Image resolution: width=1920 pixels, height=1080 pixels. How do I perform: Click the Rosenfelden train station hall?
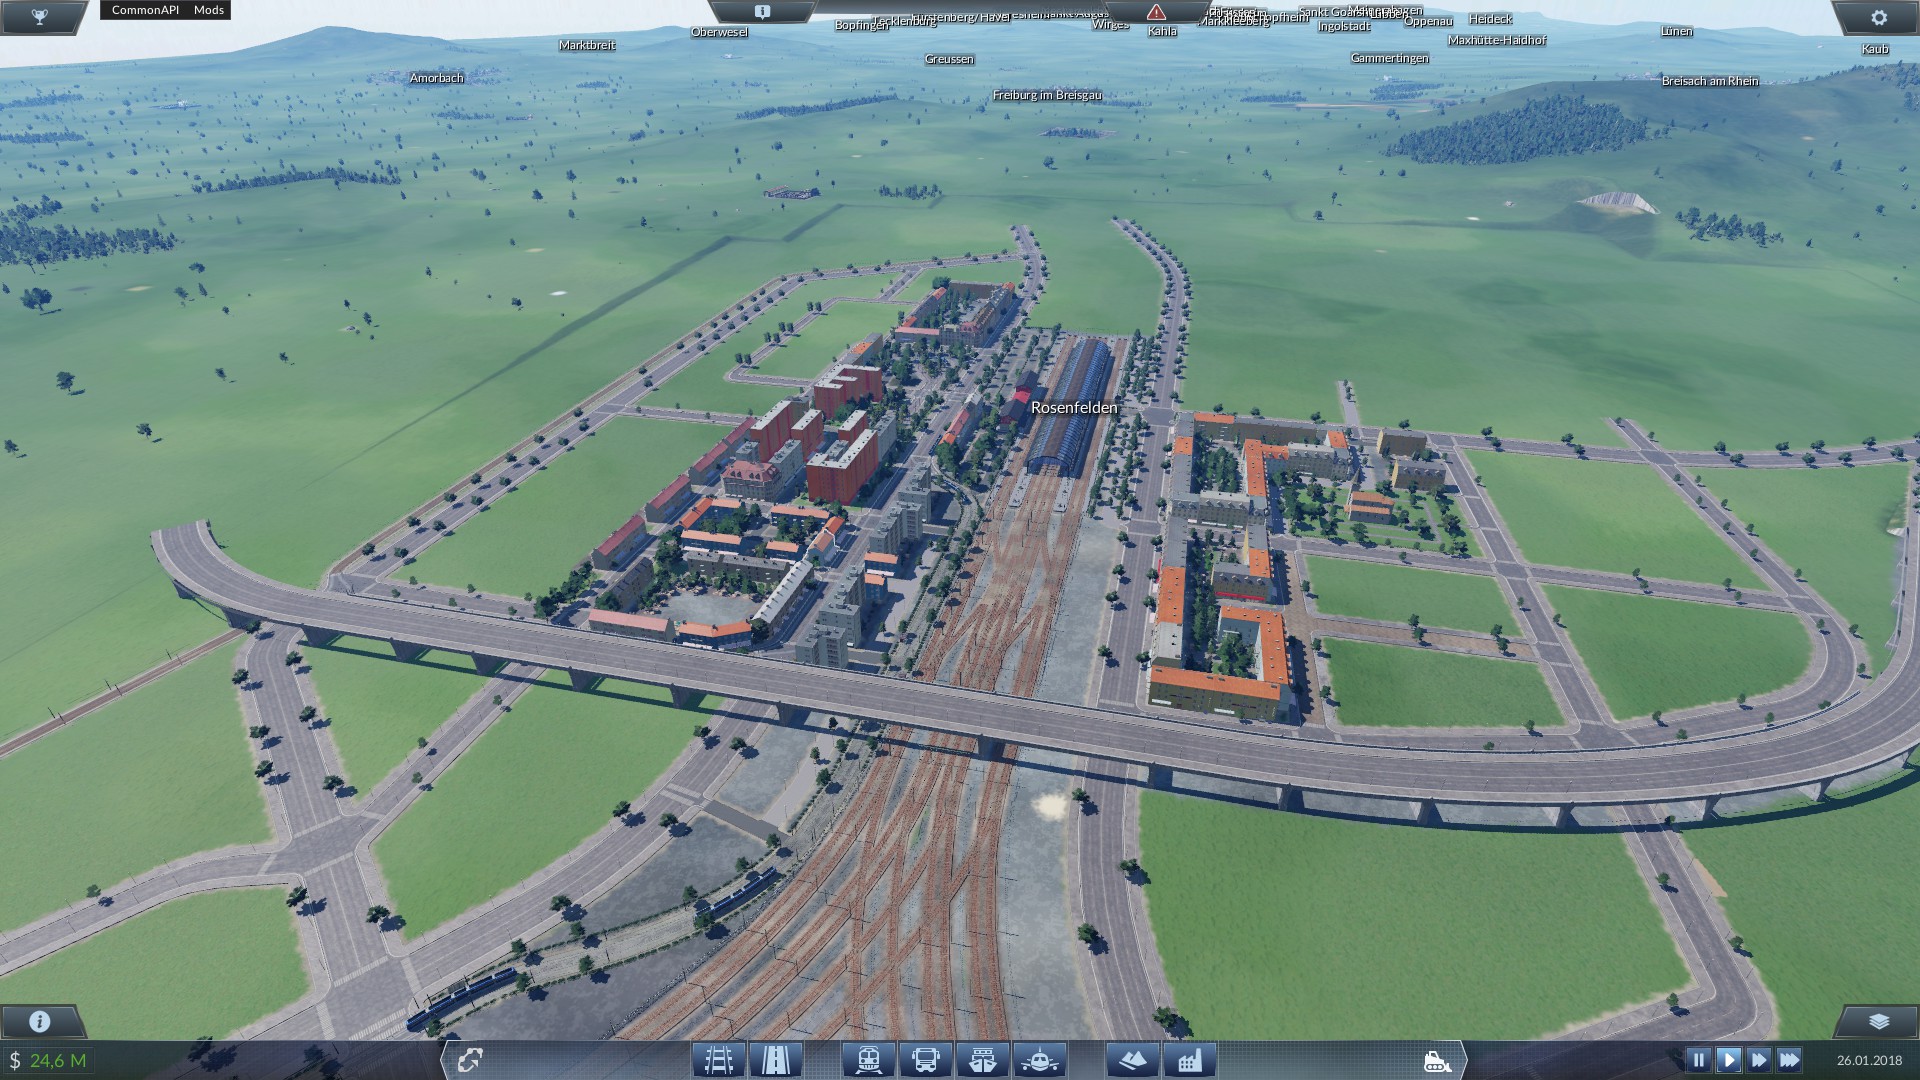pos(1074,400)
